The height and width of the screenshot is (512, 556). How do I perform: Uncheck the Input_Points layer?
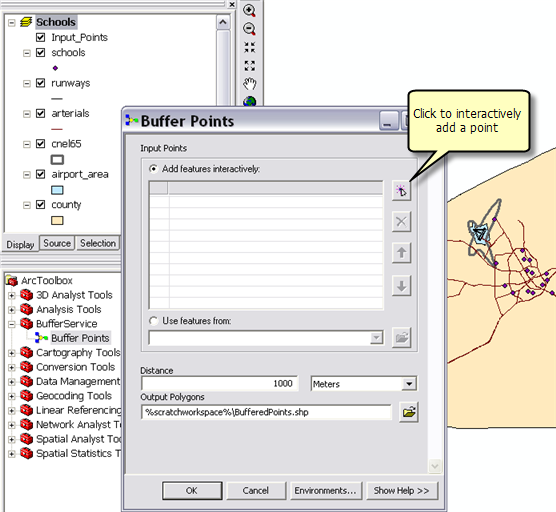tap(41, 37)
